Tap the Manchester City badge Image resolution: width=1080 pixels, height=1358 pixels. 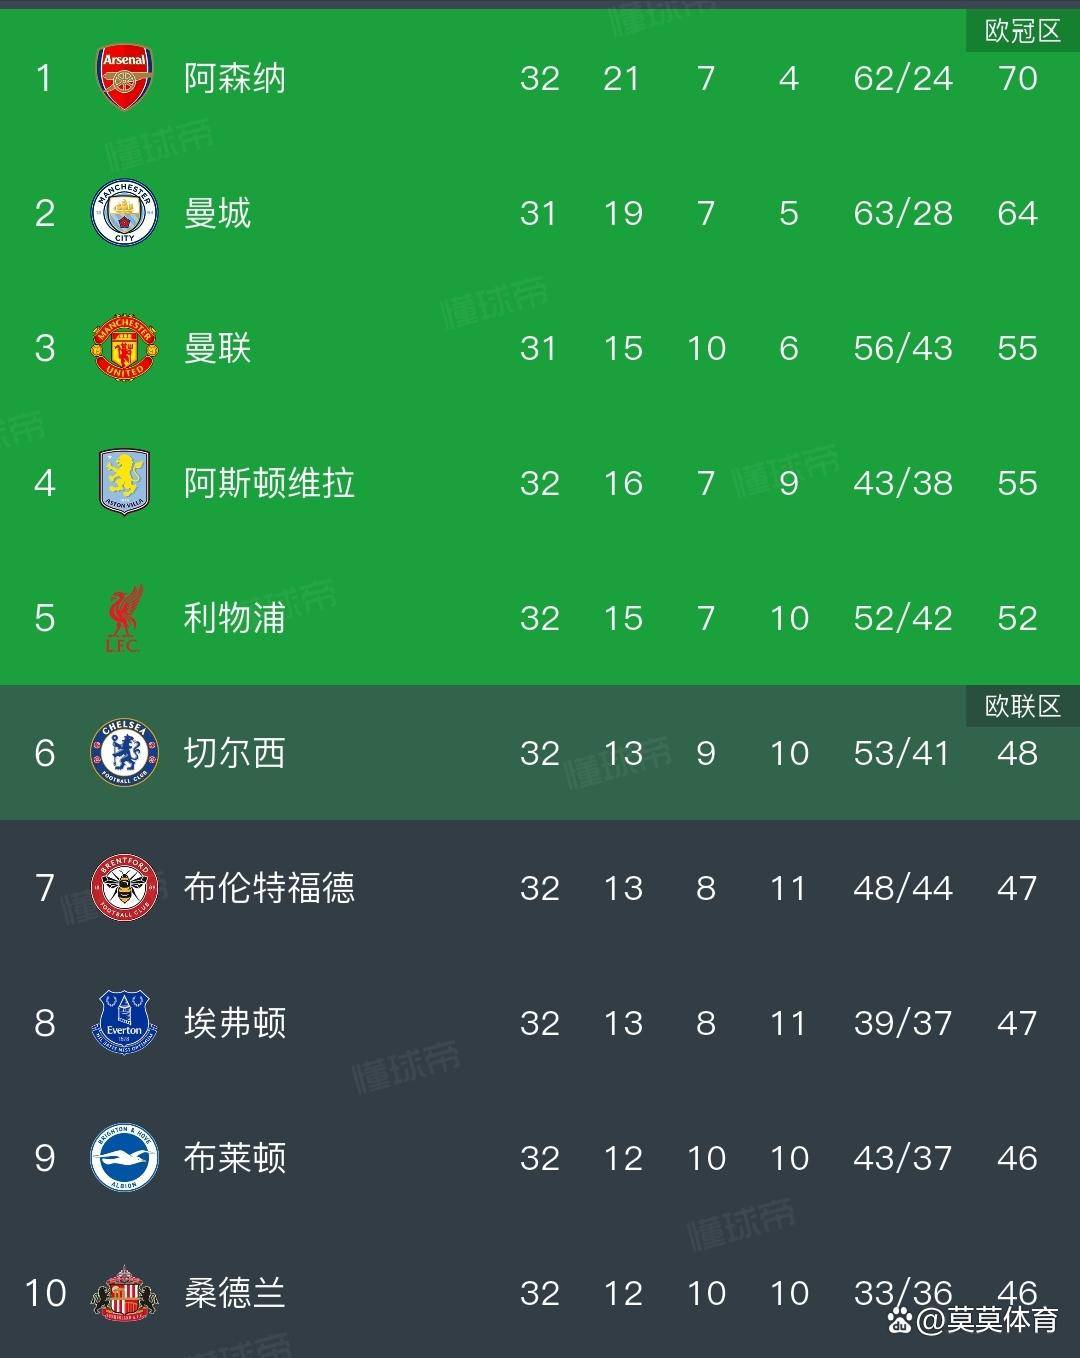124,213
